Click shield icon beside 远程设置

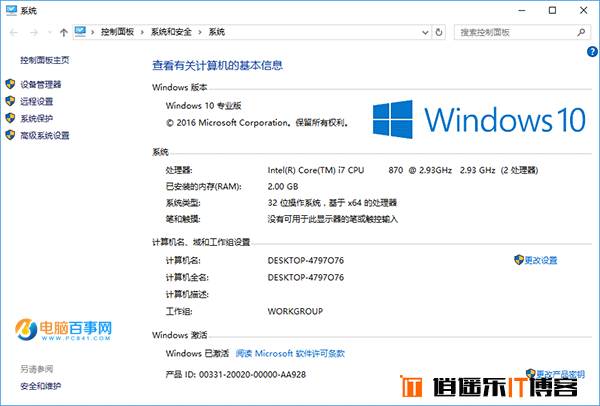(10, 101)
